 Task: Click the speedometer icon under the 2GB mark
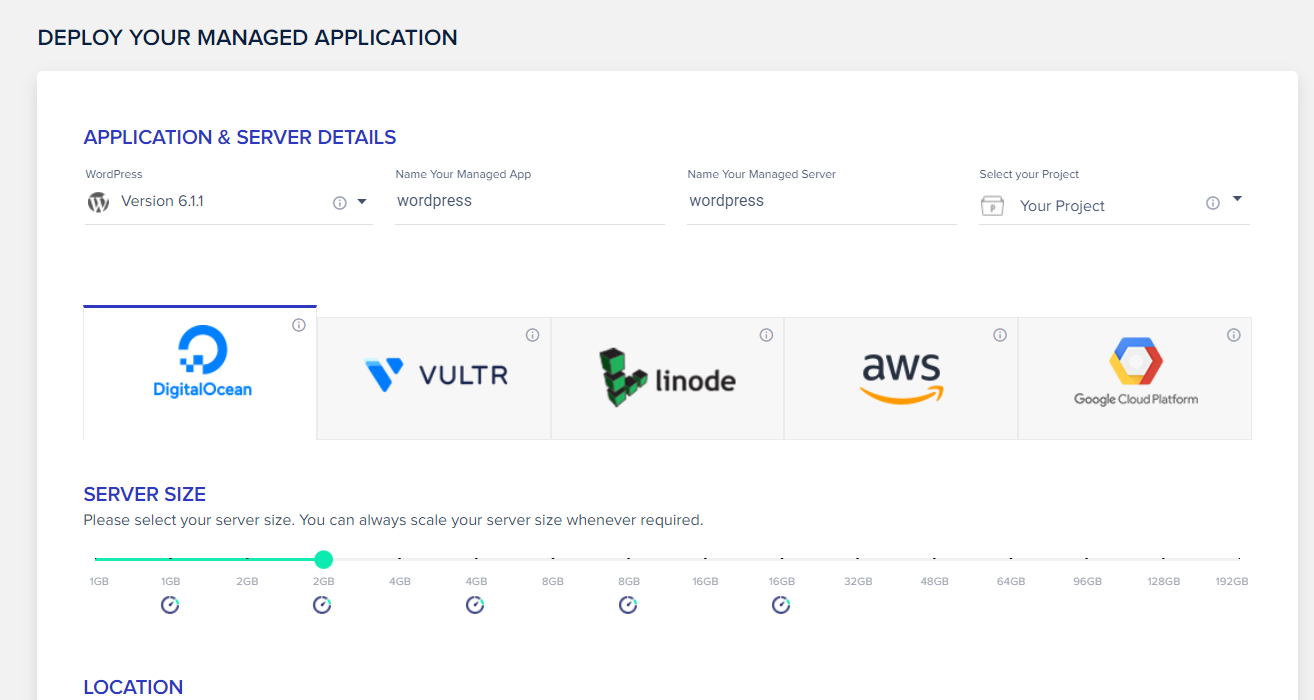[322, 605]
